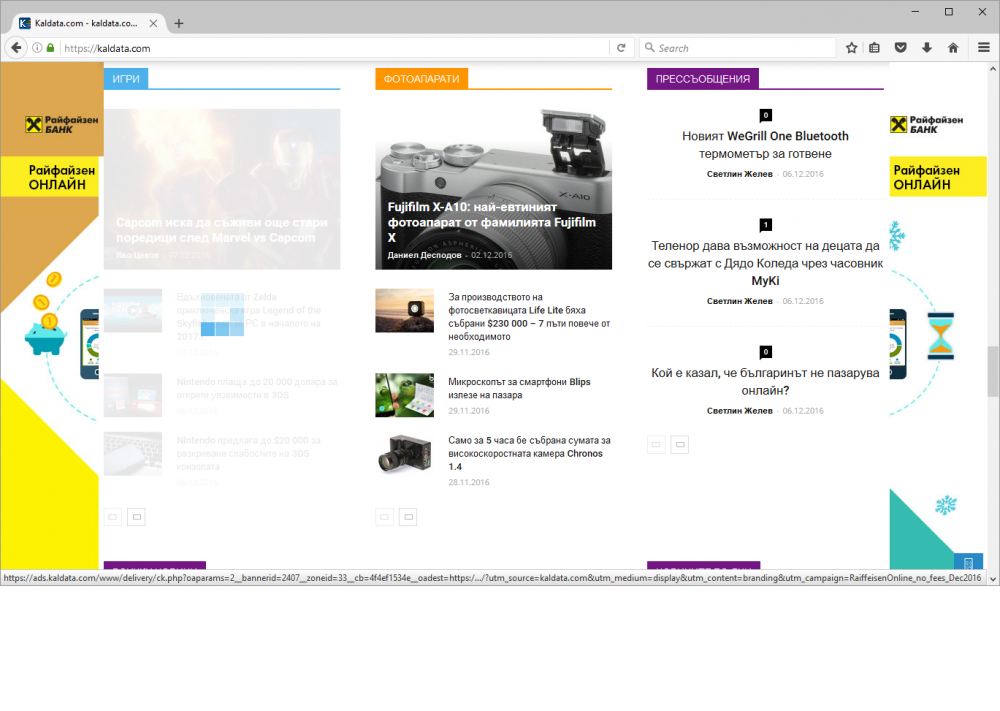Click right Райфайзен БАНК ad logo

(x=926, y=124)
